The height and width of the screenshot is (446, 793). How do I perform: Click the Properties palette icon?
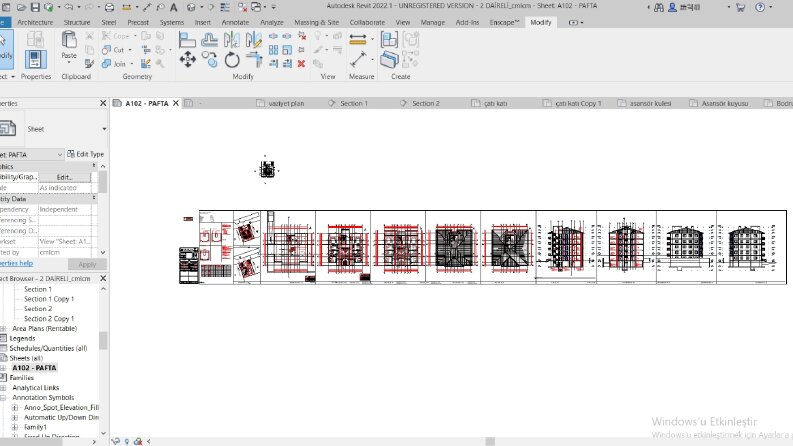pyautogui.click(x=35, y=59)
